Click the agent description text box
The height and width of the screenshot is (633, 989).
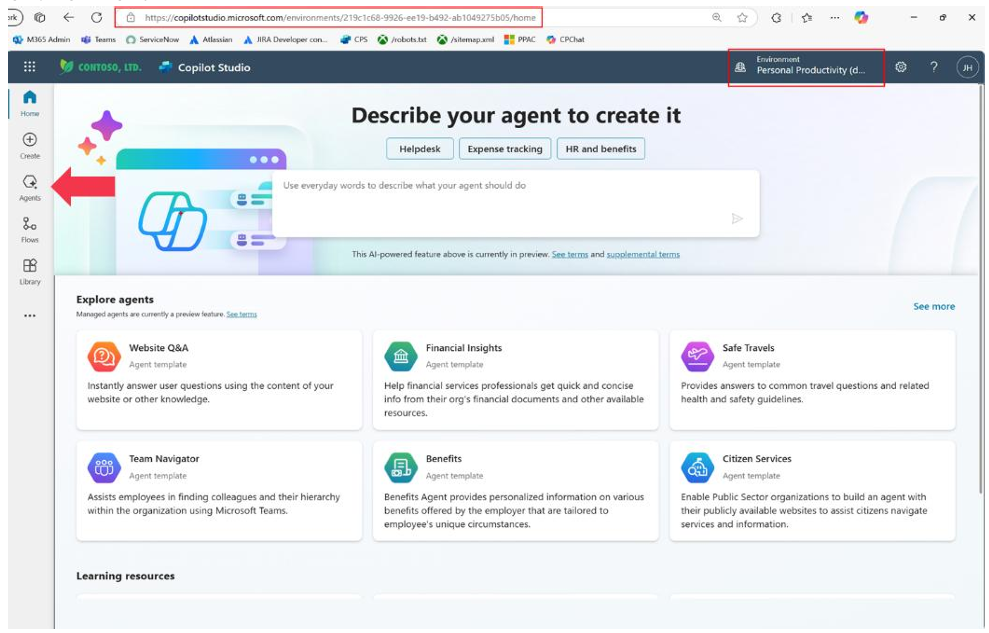(516, 203)
